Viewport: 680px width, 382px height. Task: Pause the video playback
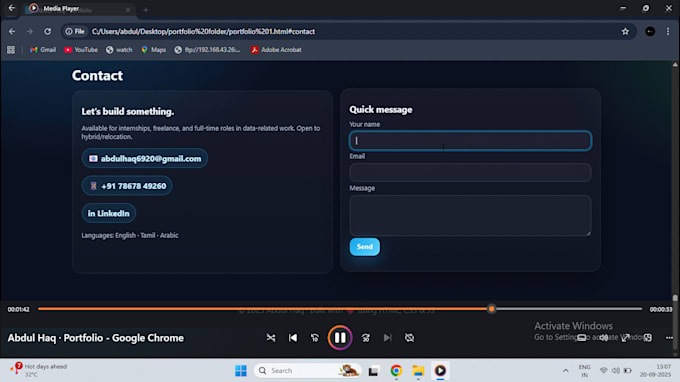tap(340, 337)
